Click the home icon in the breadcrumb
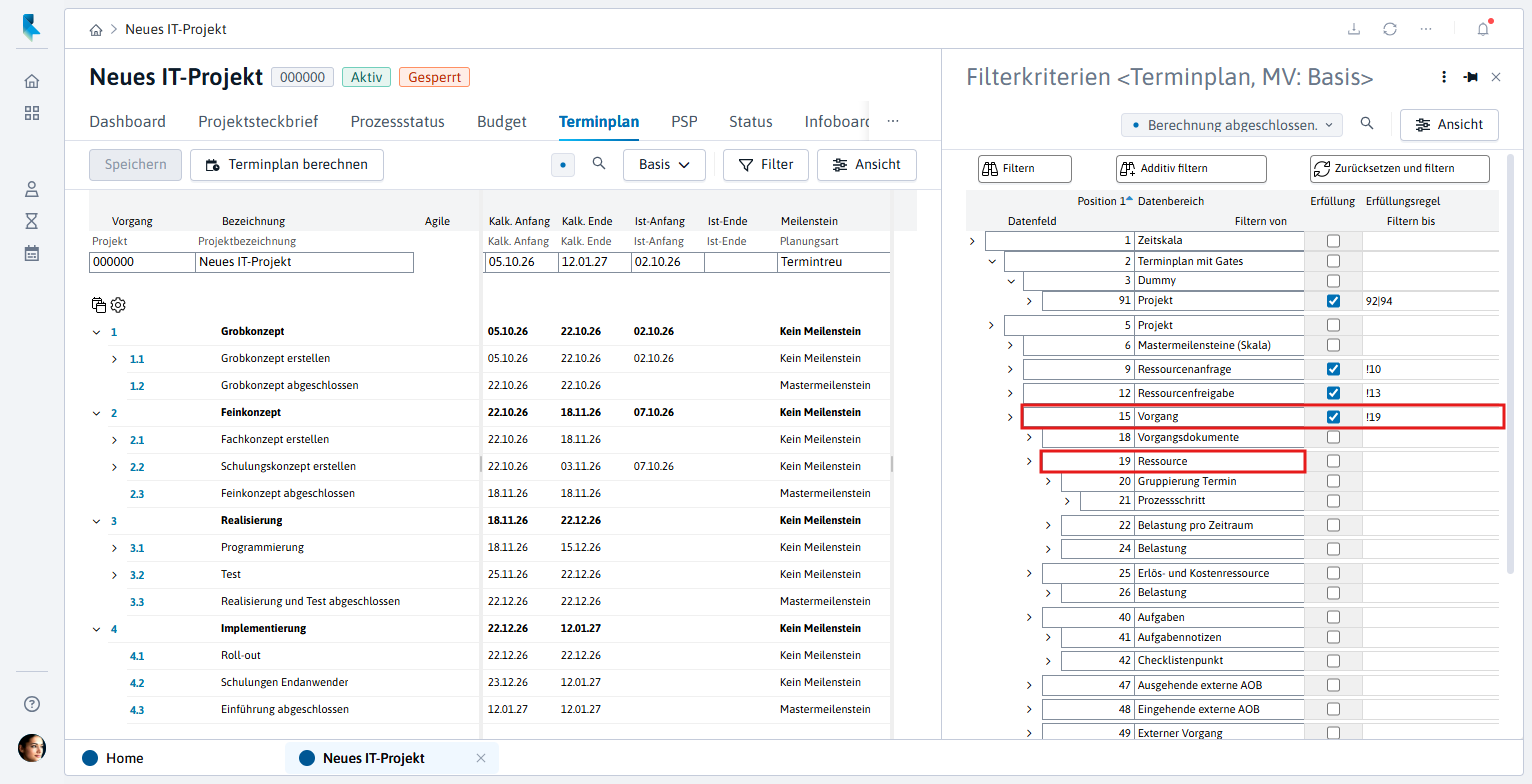 tap(96, 30)
